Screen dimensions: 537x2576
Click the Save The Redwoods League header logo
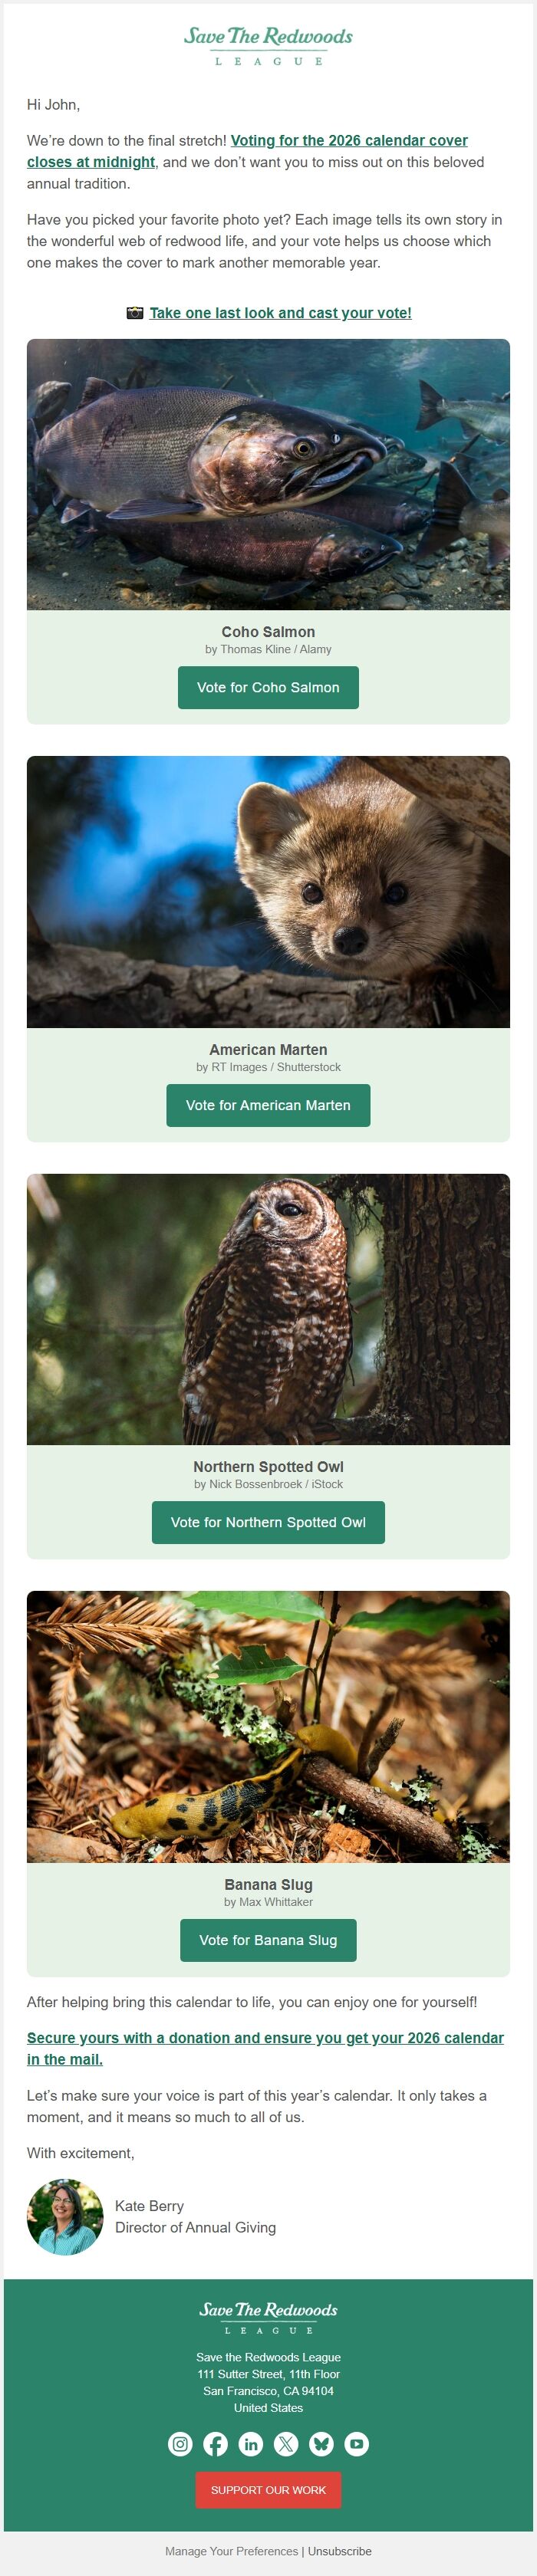(268, 46)
